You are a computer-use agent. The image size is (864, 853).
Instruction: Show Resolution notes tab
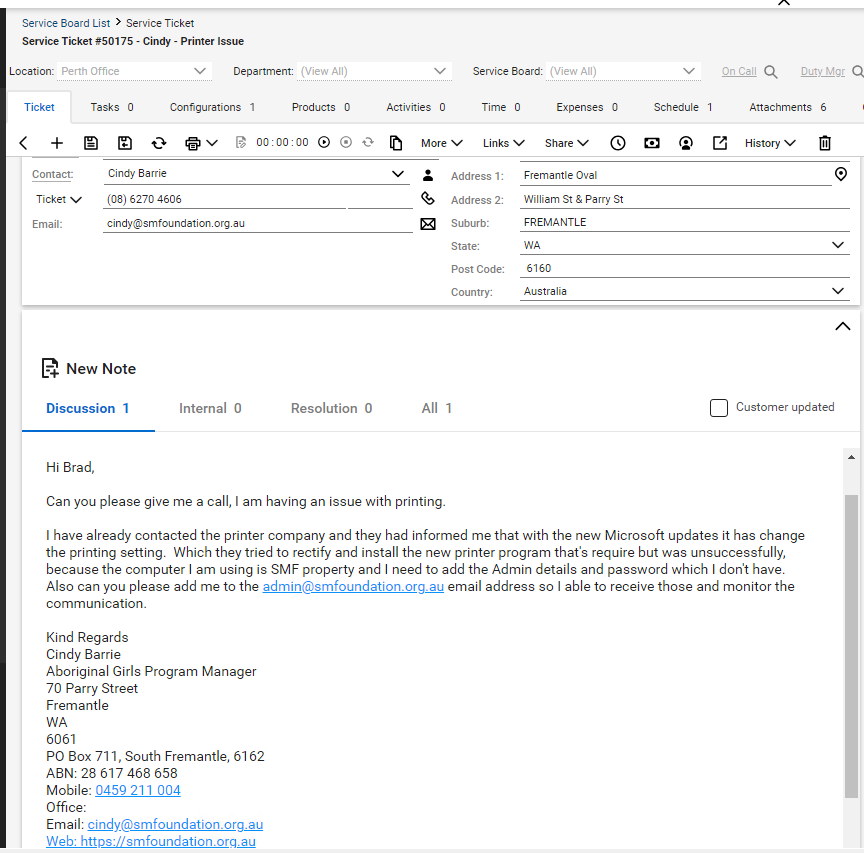click(x=331, y=408)
